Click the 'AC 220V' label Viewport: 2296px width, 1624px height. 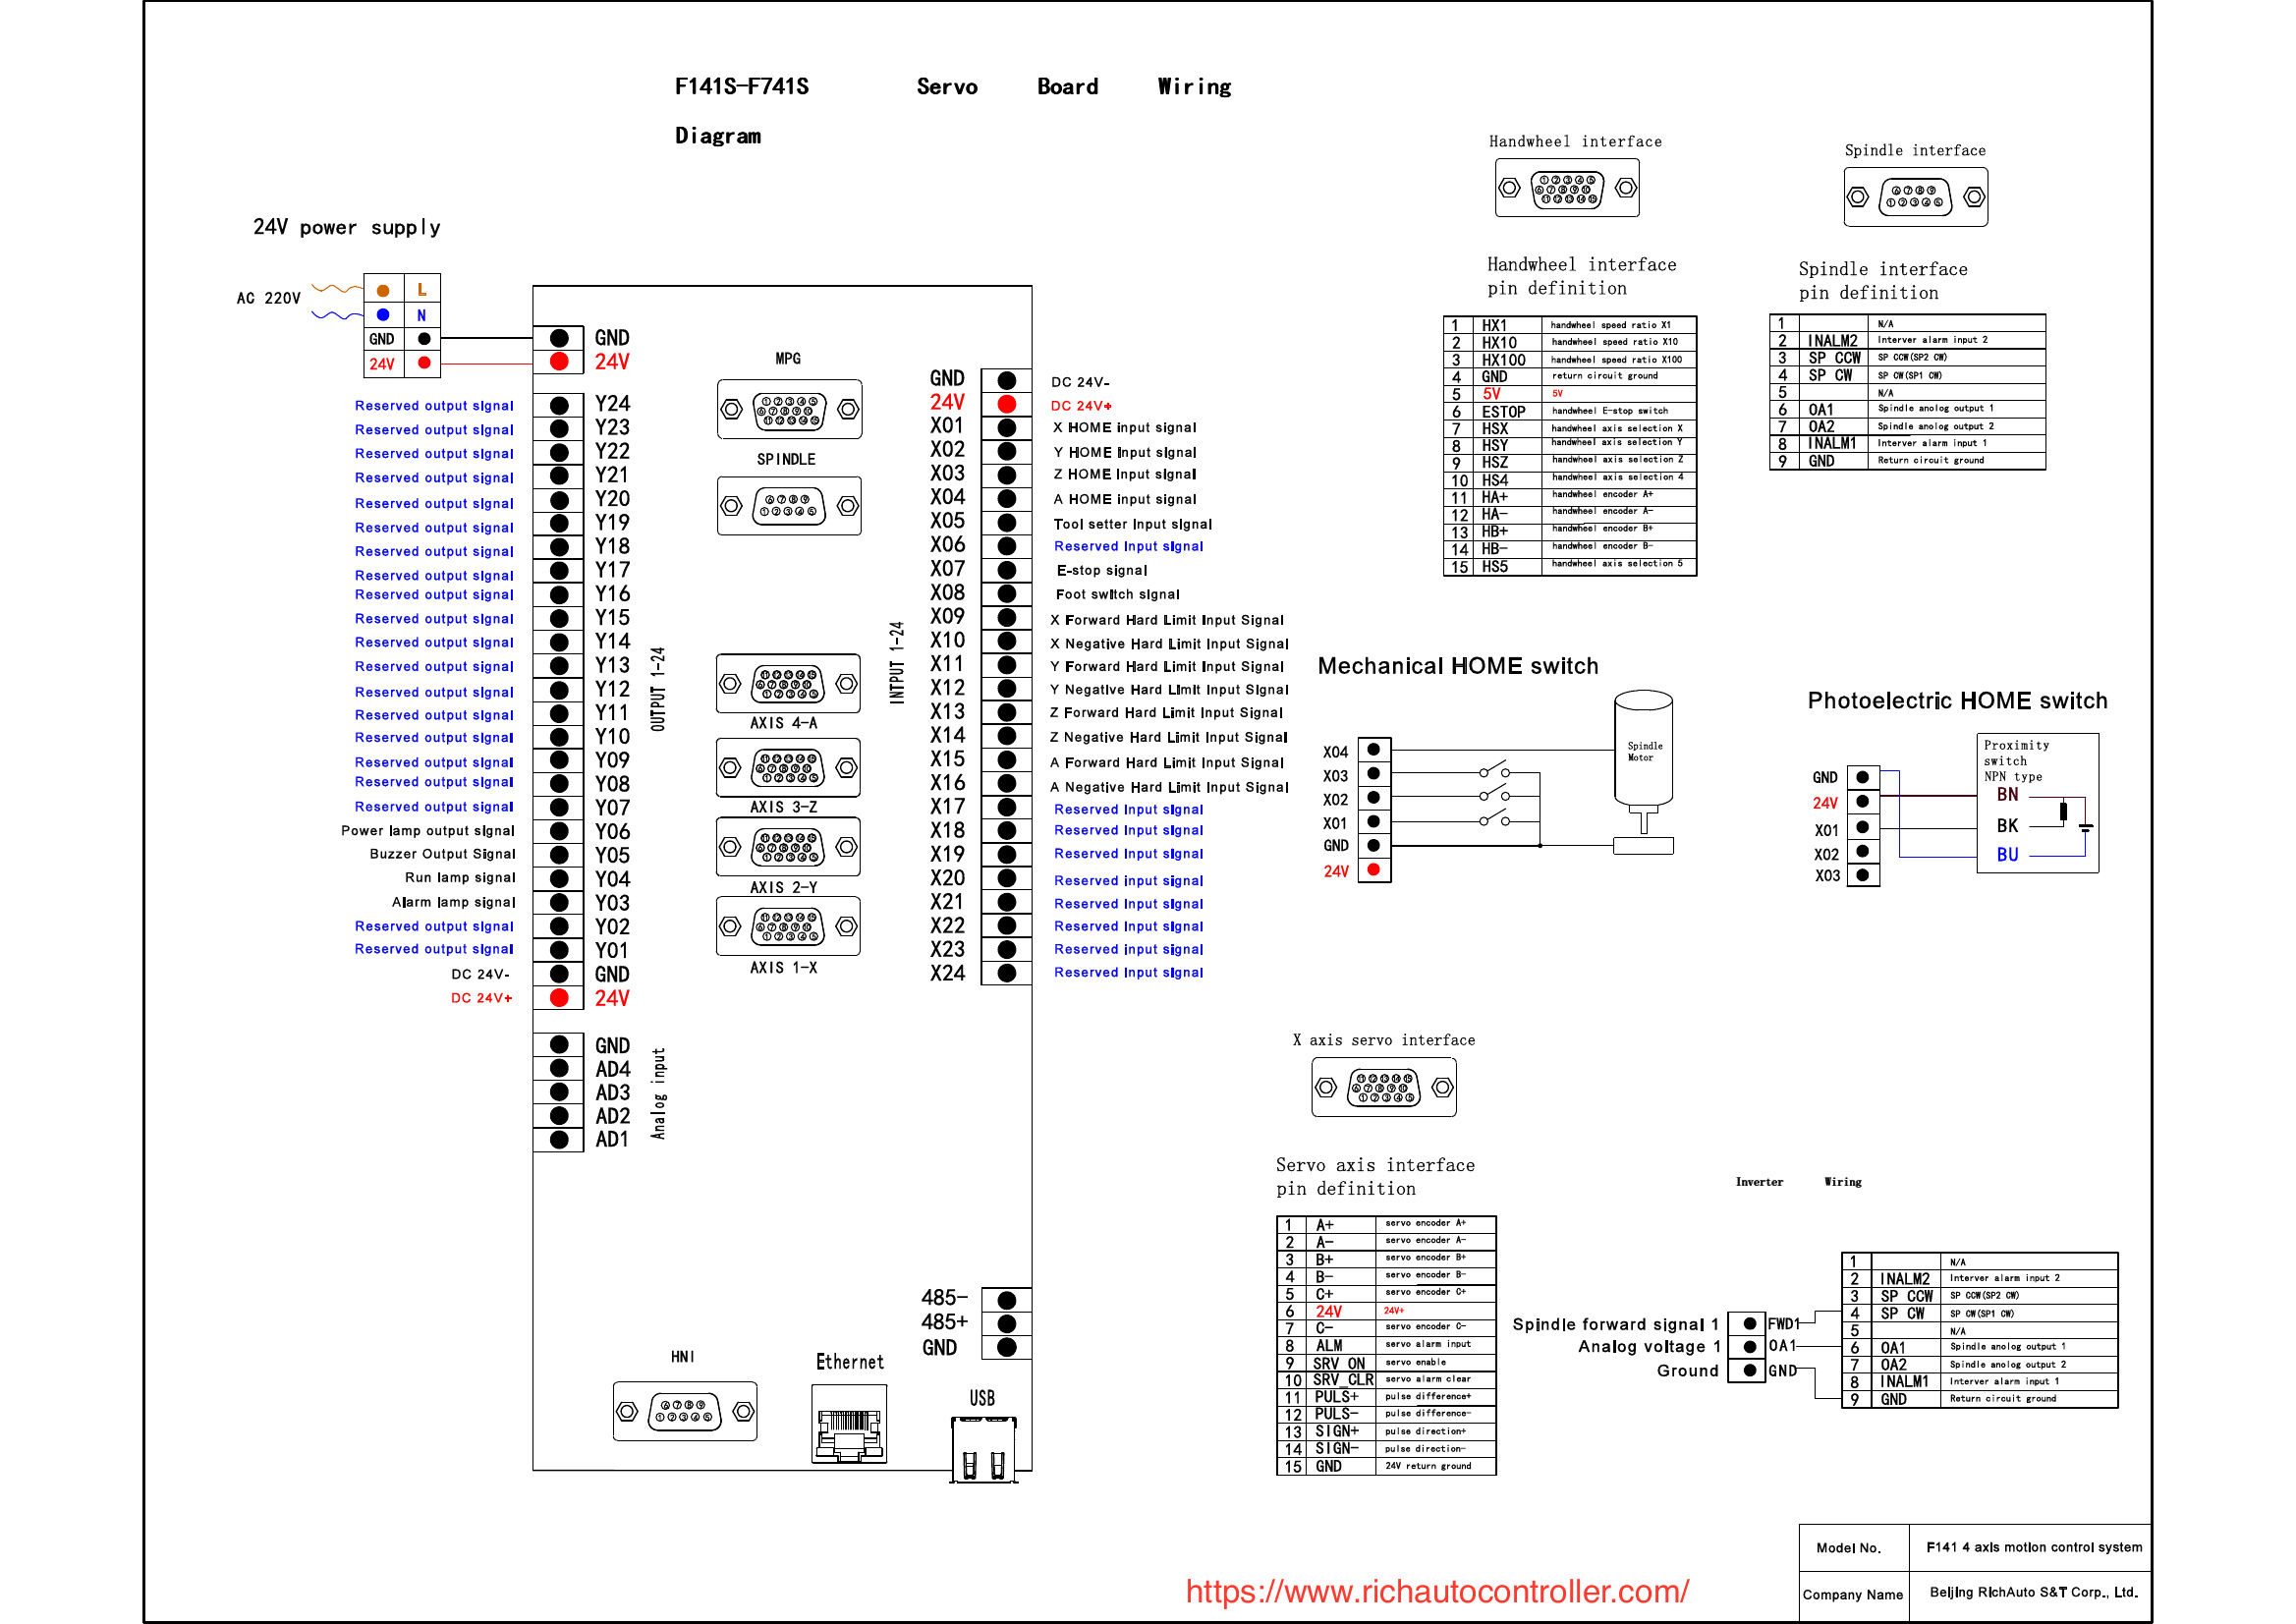[268, 298]
